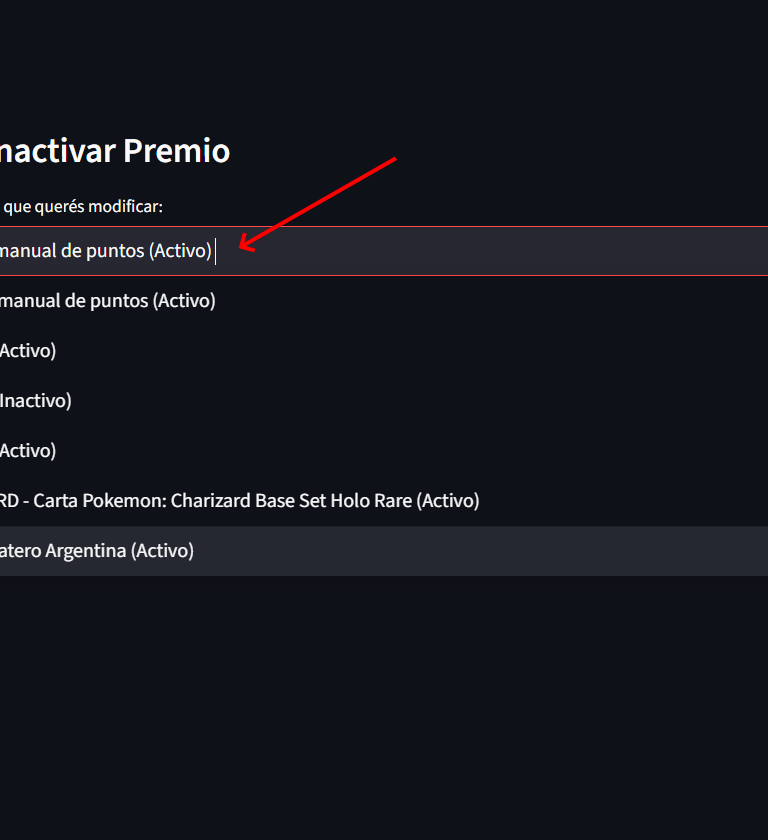The image size is (768, 840).
Task: Select the first "manual de puntos (Activo)" list option
Action: [x=108, y=301]
